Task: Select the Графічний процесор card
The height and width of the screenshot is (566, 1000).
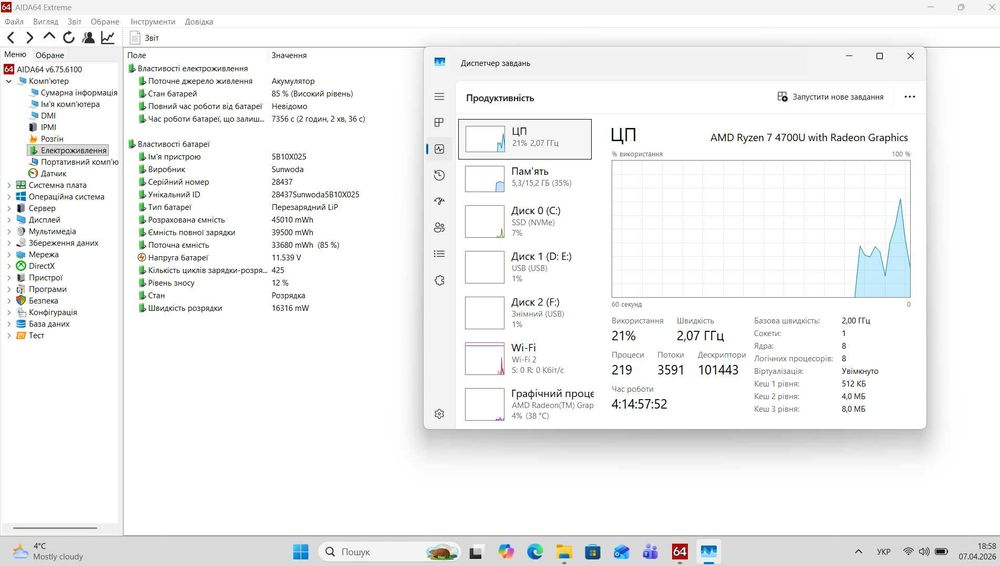Action: coord(525,404)
